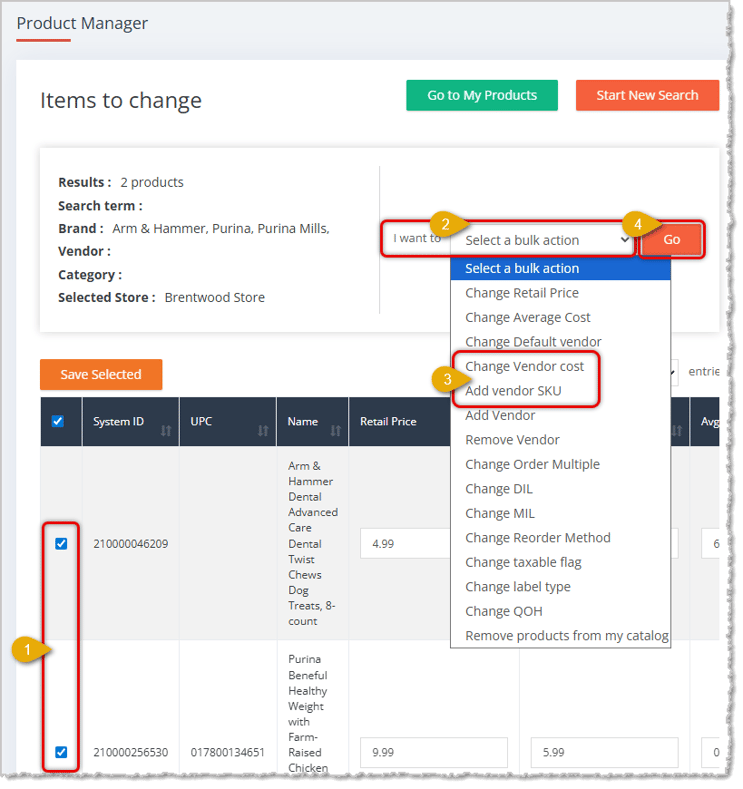The width and height of the screenshot is (743, 789).
Task: Click the Start New Search button
Action: 647,95
